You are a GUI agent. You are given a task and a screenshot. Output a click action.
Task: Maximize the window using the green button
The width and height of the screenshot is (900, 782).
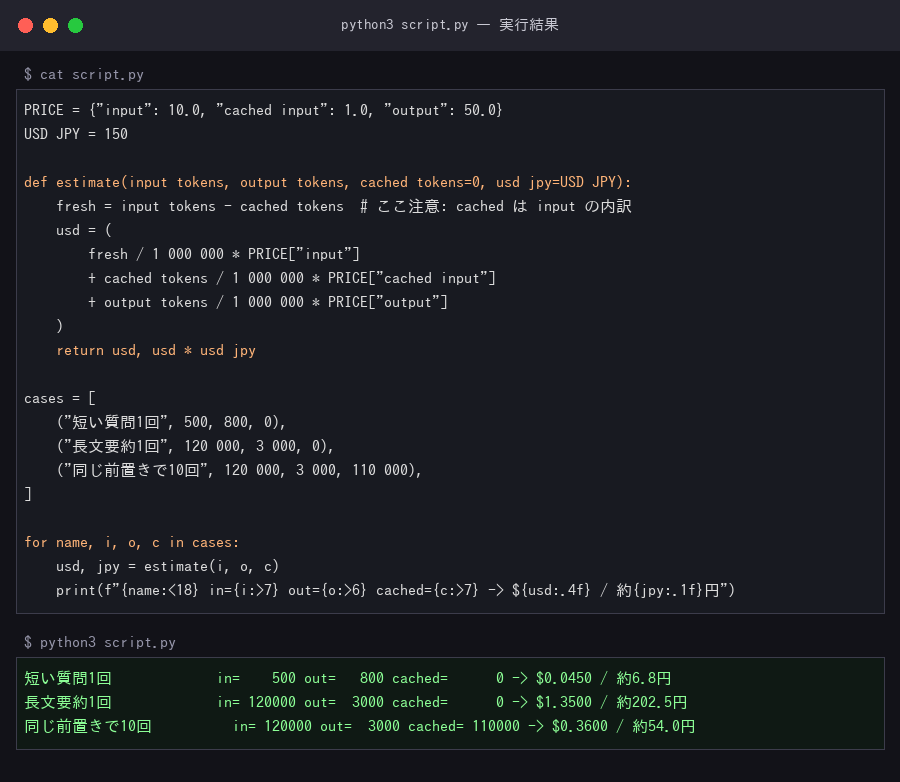click(x=76, y=25)
